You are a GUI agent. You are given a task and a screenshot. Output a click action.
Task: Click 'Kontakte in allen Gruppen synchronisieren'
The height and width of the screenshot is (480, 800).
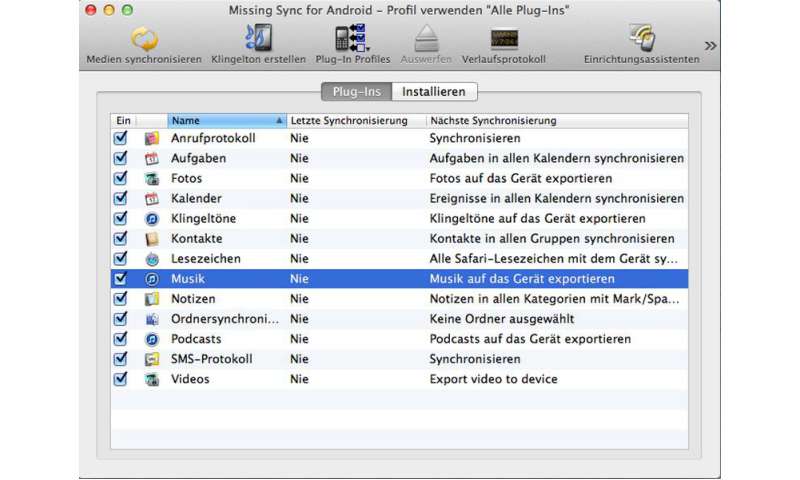552,239
